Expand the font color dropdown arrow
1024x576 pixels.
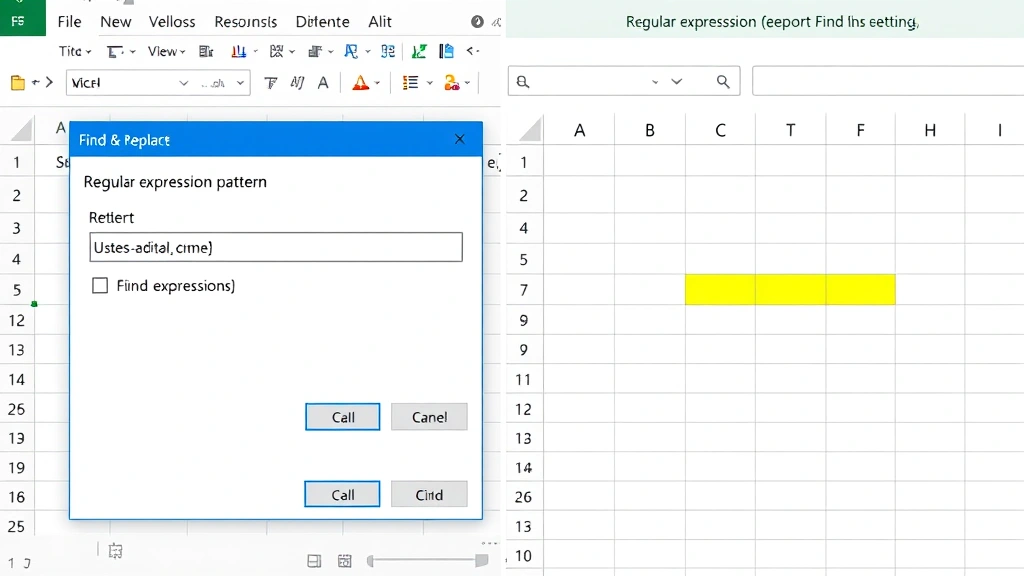pyautogui.click(x=377, y=81)
